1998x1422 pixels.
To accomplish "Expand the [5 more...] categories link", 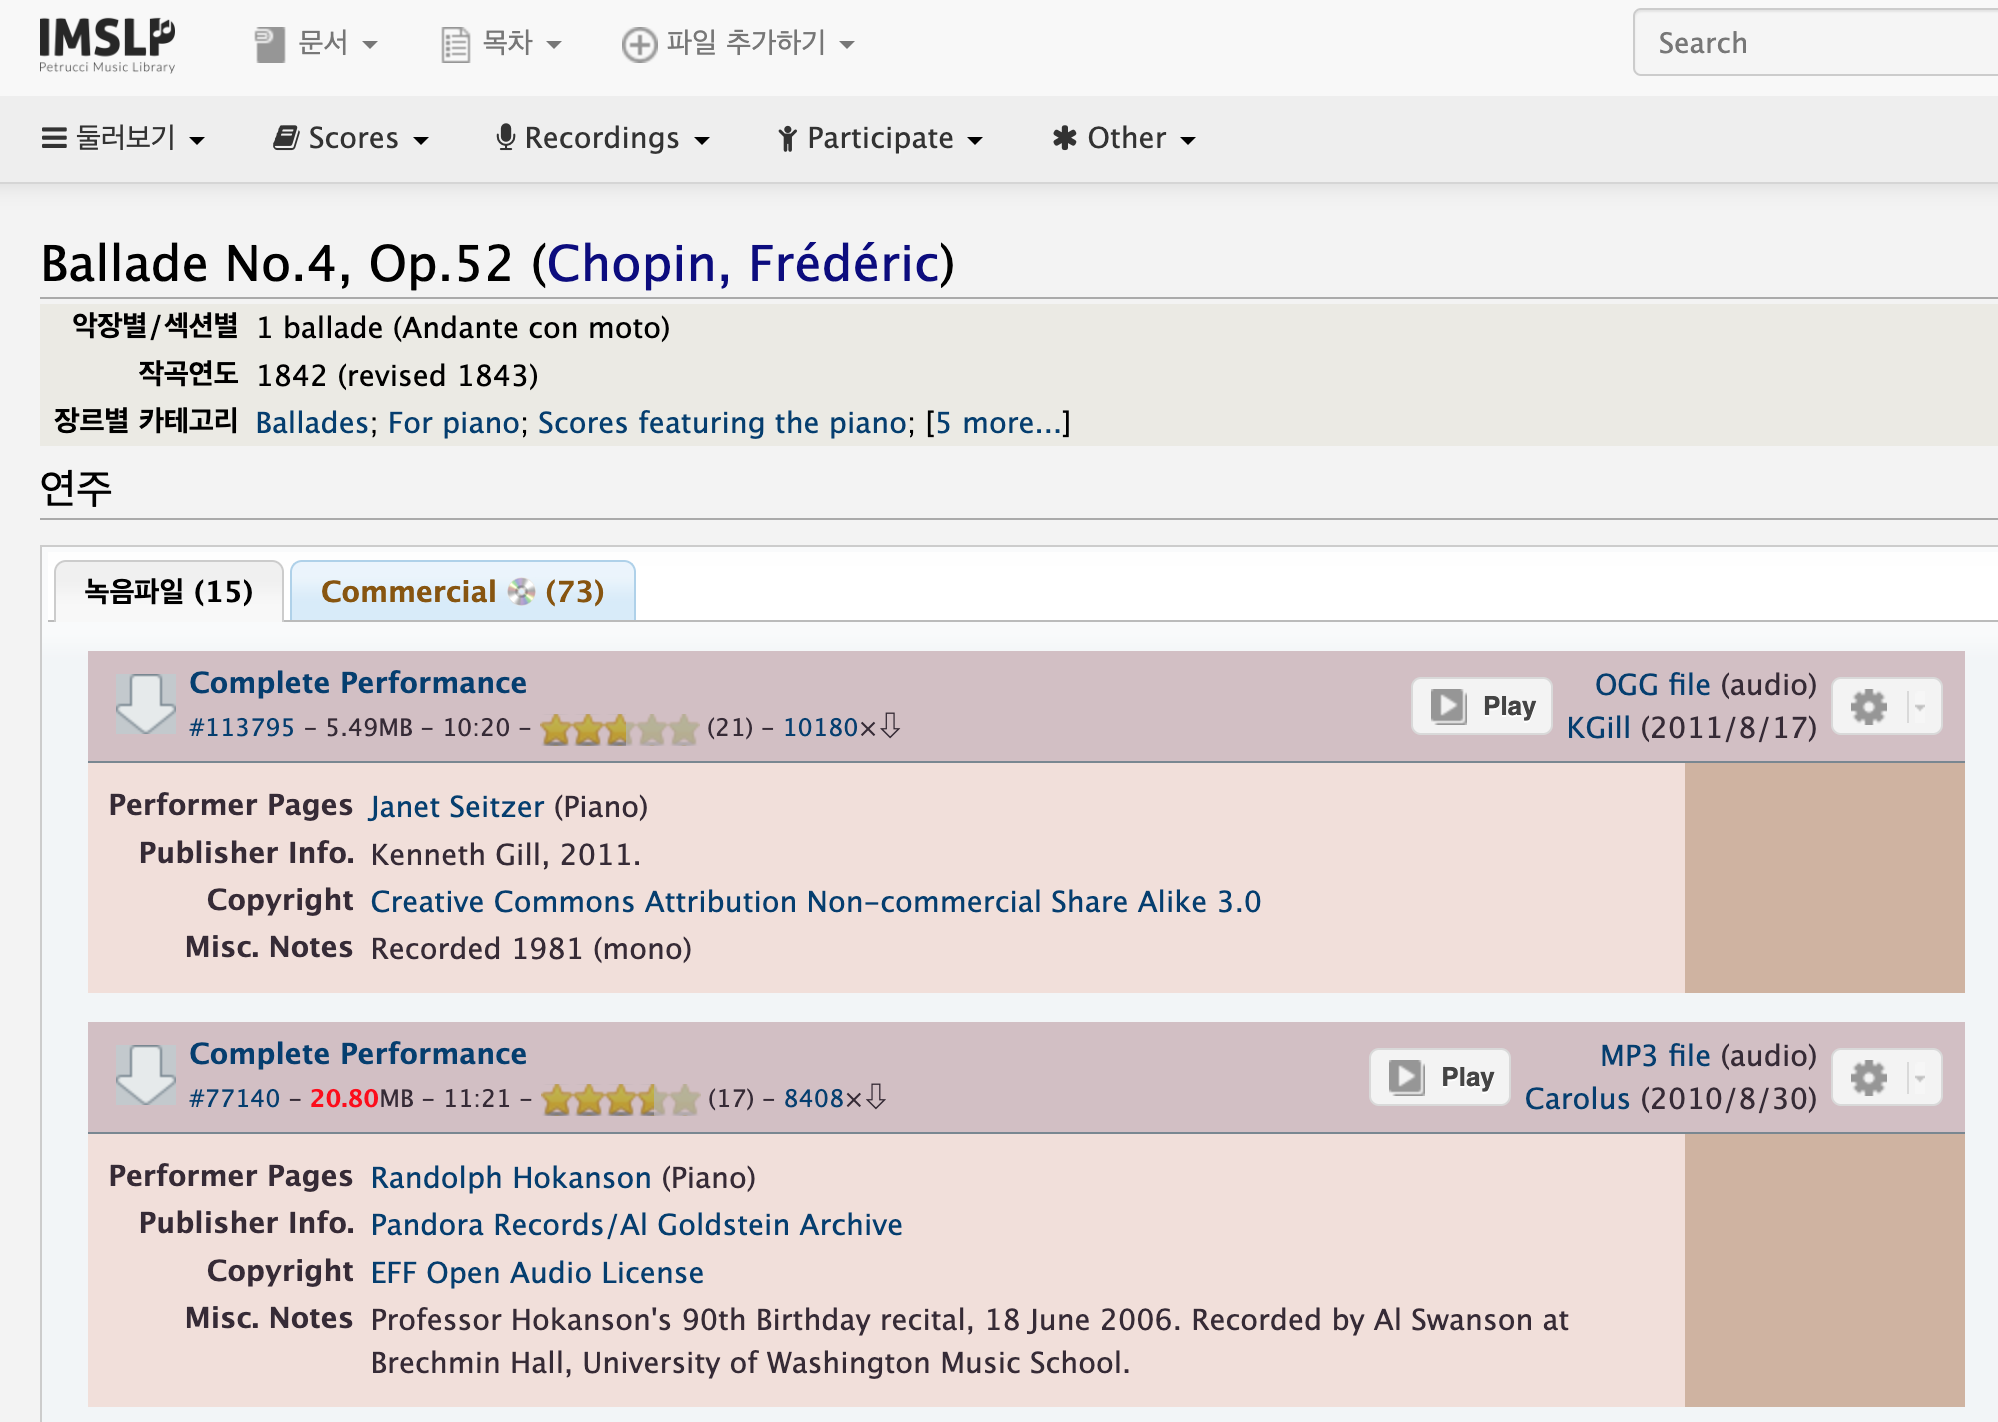I will (x=998, y=423).
